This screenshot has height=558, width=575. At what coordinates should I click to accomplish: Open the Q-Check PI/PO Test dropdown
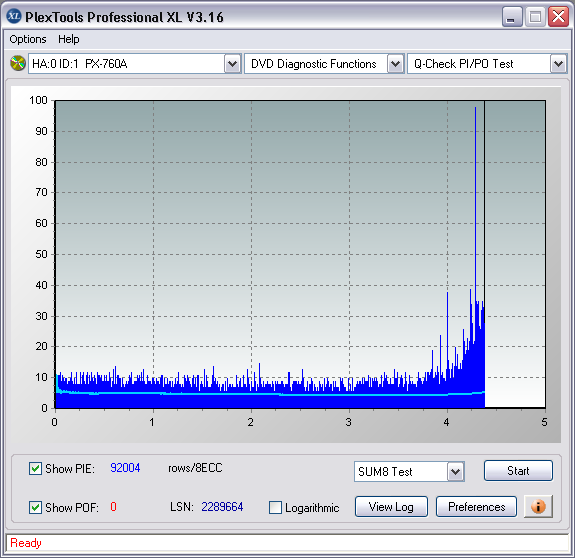pyautogui.click(x=558, y=64)
